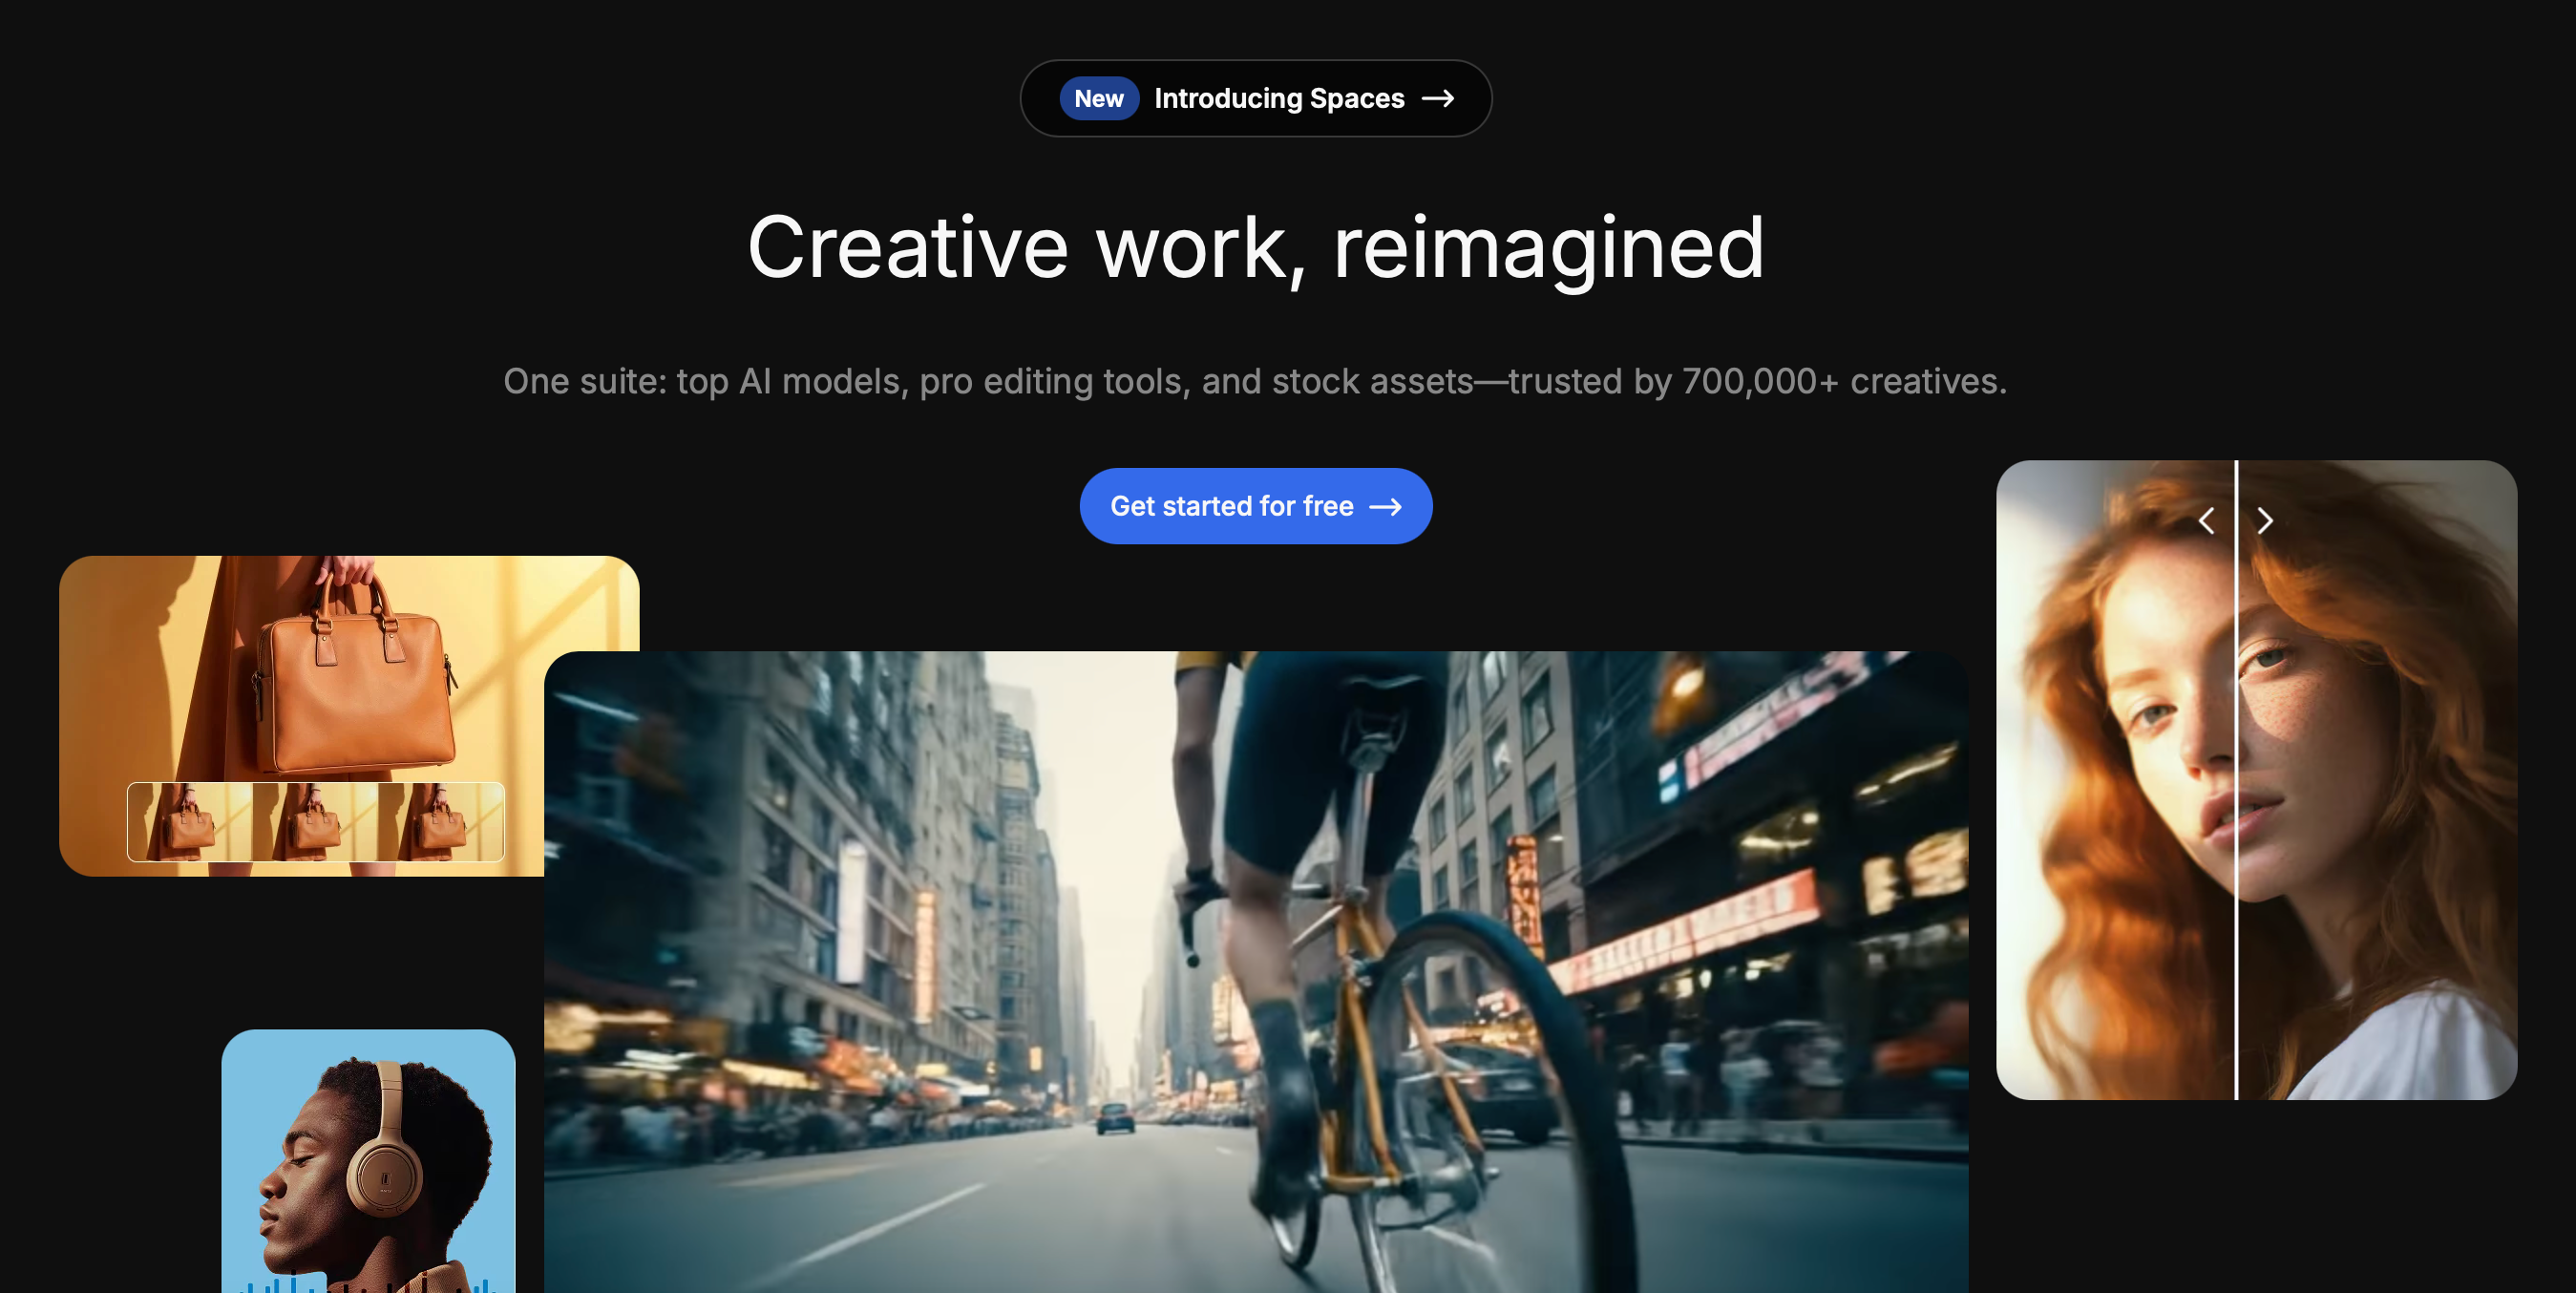This screenshot has width=2576, height=1293.
Task: Click the arrow icon beside Introducing Spaces
Action: (1438, 98)
